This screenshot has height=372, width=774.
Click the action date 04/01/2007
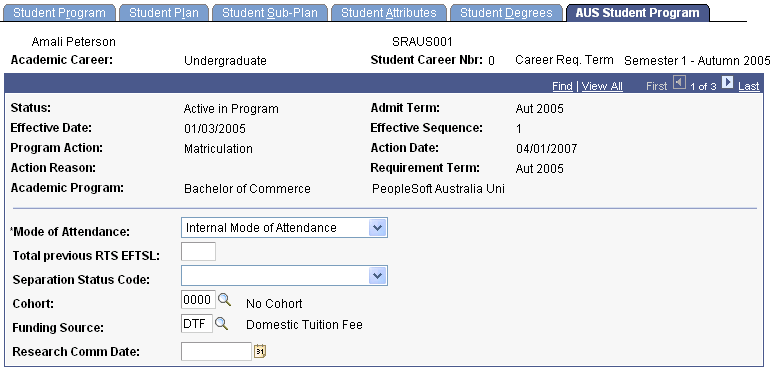(x=546, y=149)
